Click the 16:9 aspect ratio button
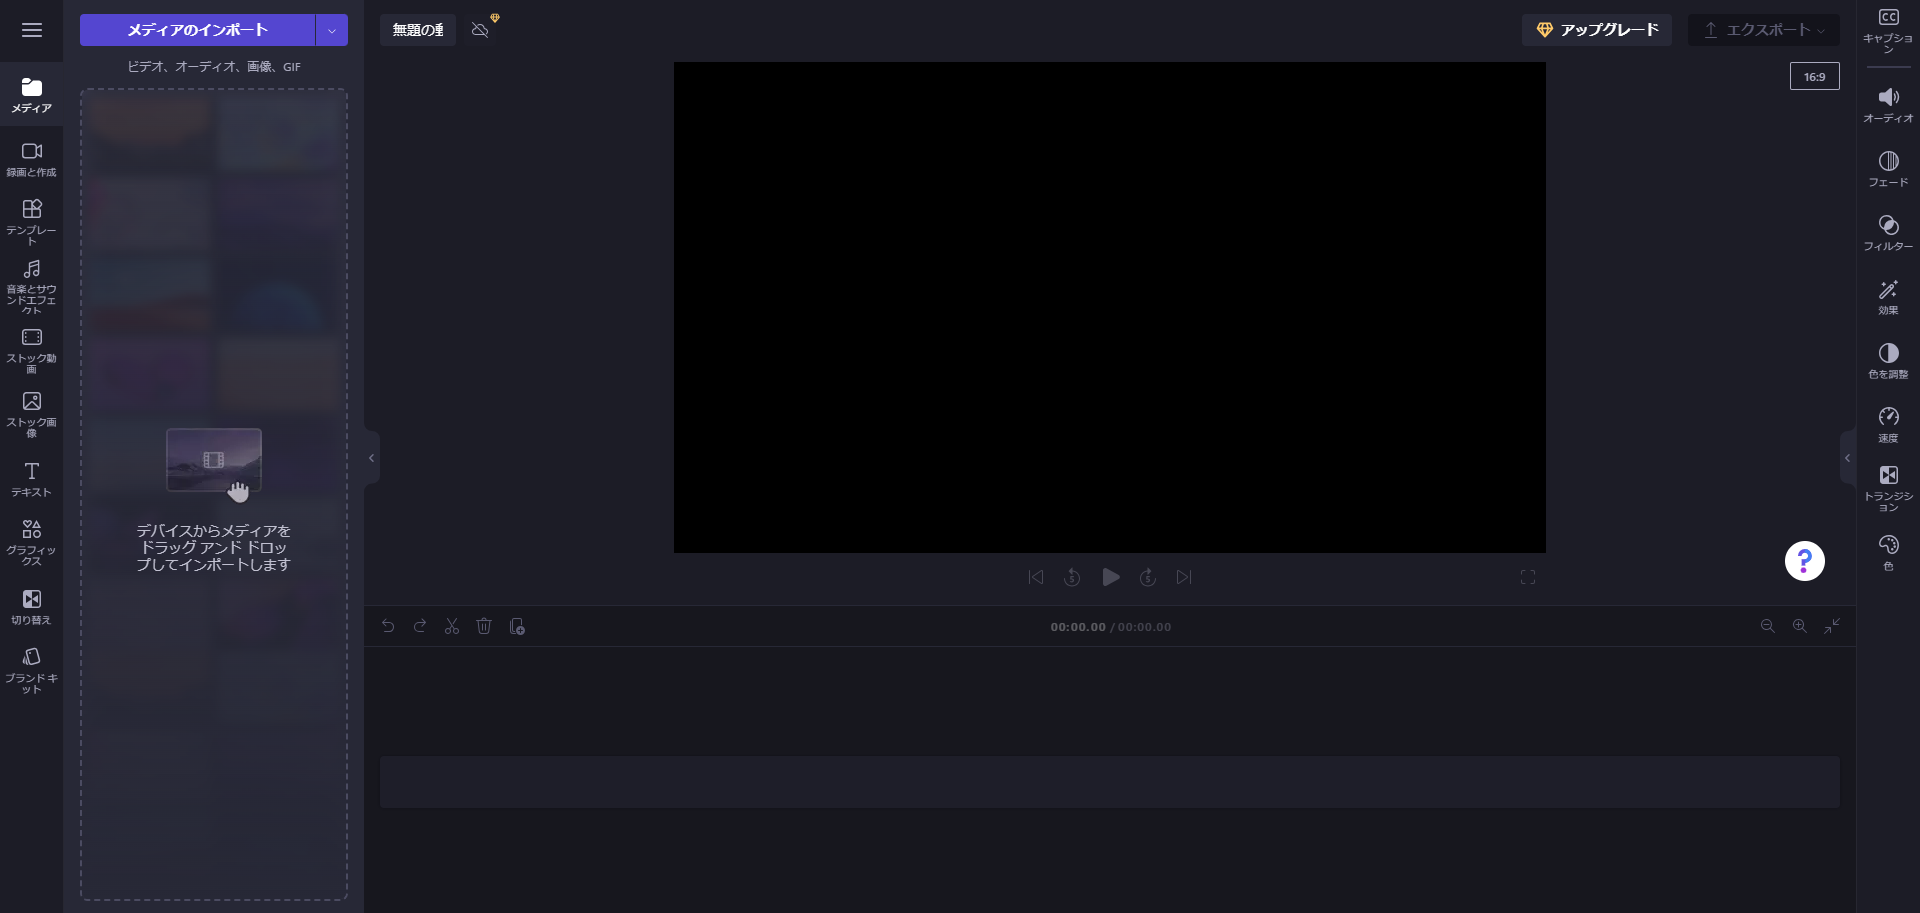Screen dimensions: 1920x913 click(1815, 76)
